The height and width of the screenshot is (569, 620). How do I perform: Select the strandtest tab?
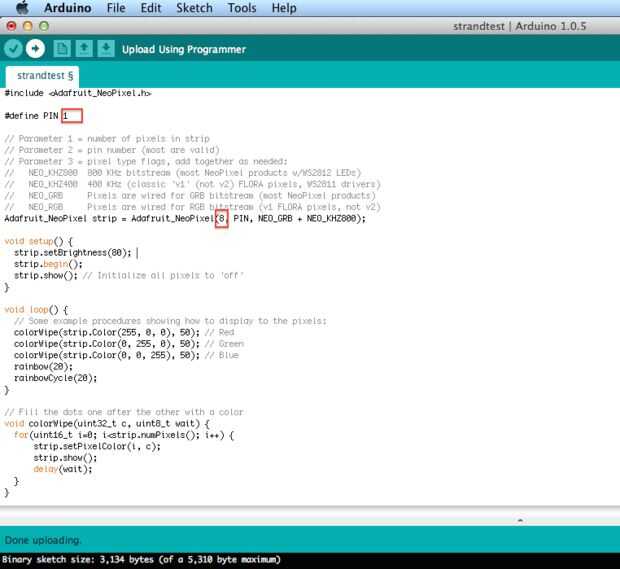[43, 76]
